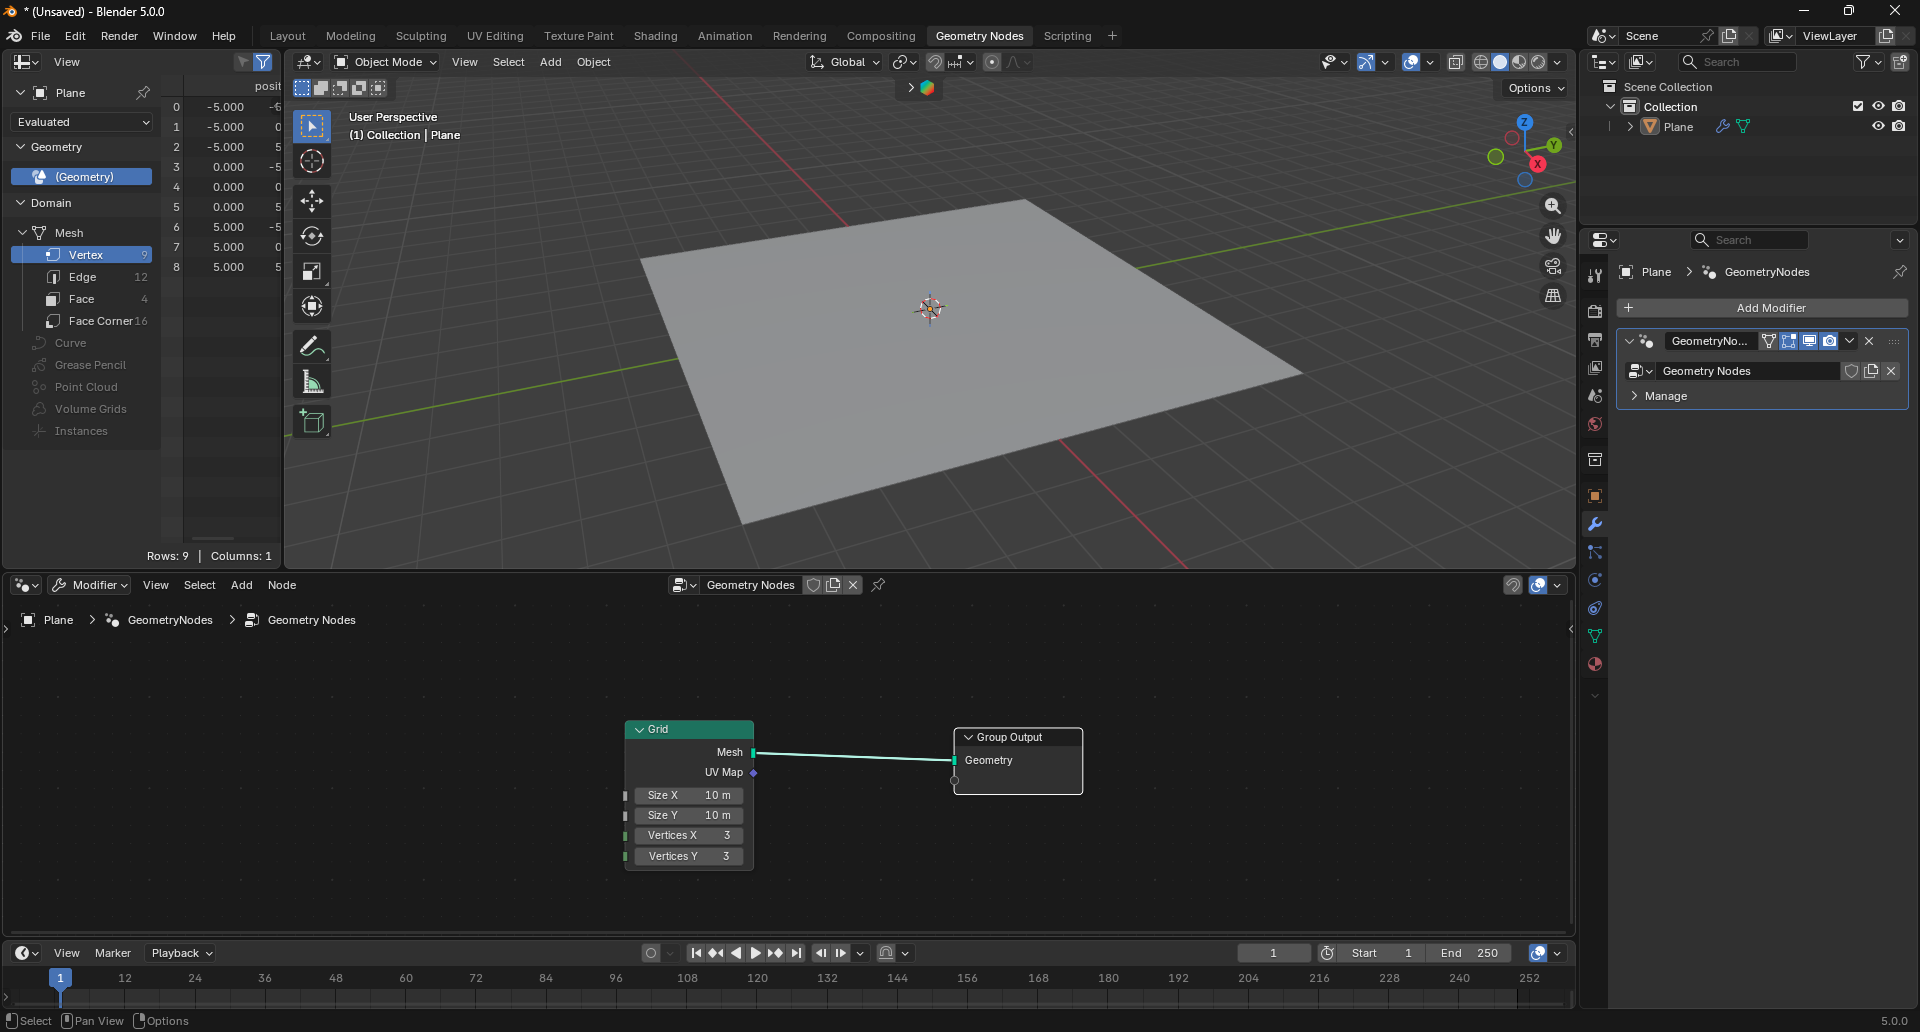Switch viewport to wireframe shading
Image resolution: width=1920 pixels, height=1032 pixels.
point(1481,62)
